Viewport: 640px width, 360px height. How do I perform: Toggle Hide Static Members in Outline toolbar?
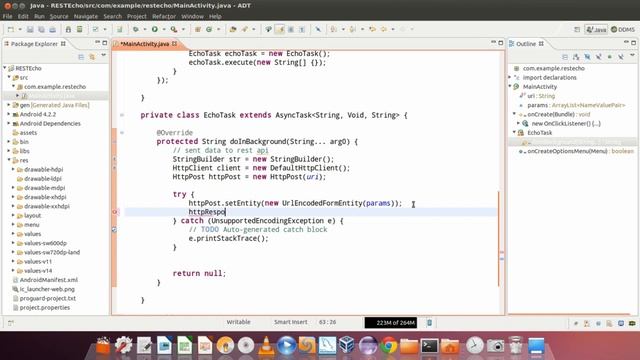tap(598, 57)
